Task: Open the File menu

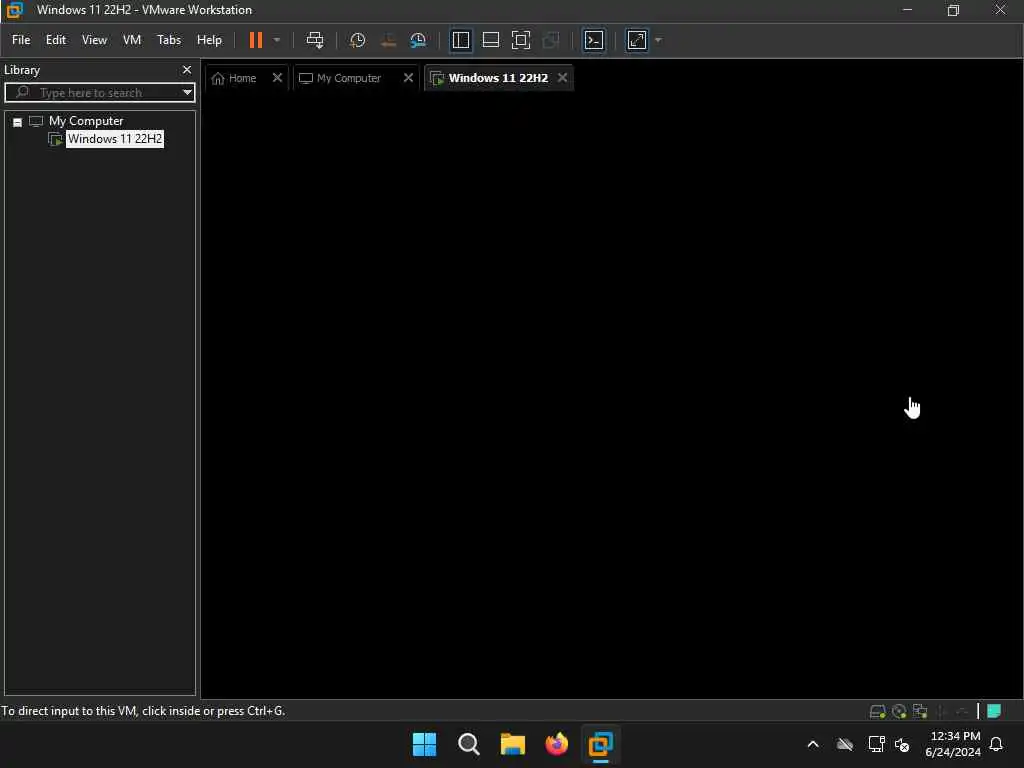Action: coord(21,40)
